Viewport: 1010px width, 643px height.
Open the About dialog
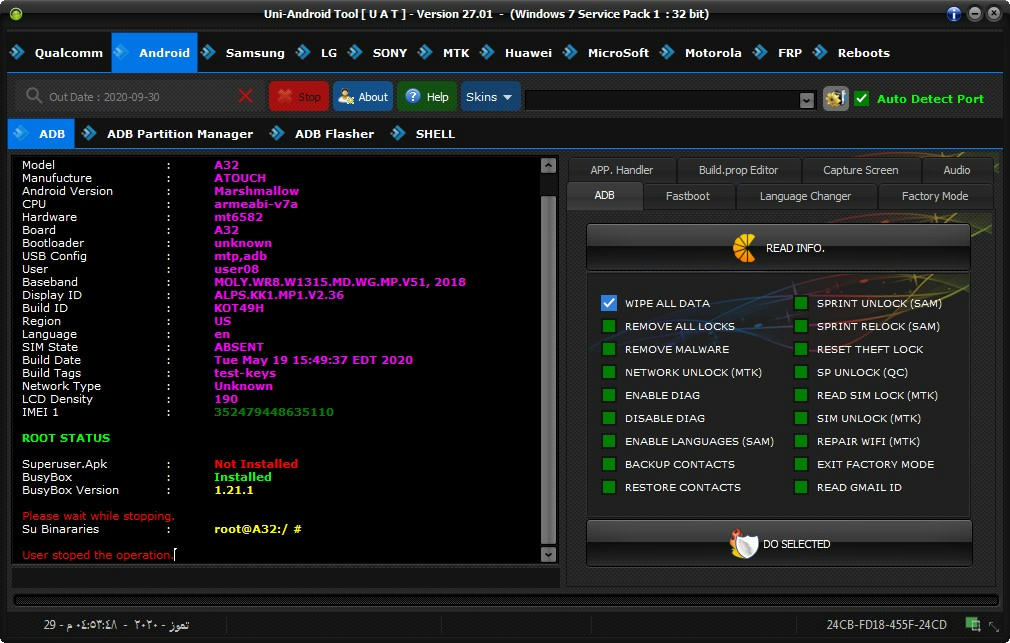tap(363, 97)
